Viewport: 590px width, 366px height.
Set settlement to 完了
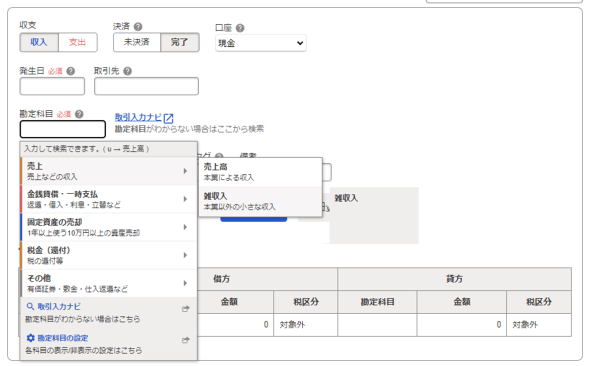click(x=180, y=42)
